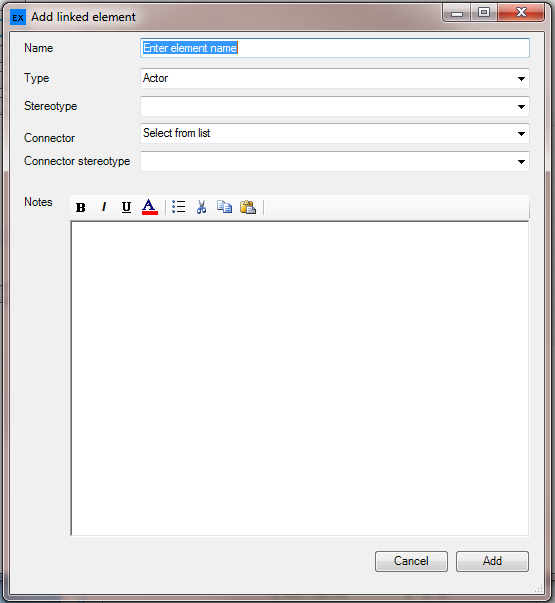Apply italic formatting in Notes
Viewport: 555px width, 603px height.
103,207
